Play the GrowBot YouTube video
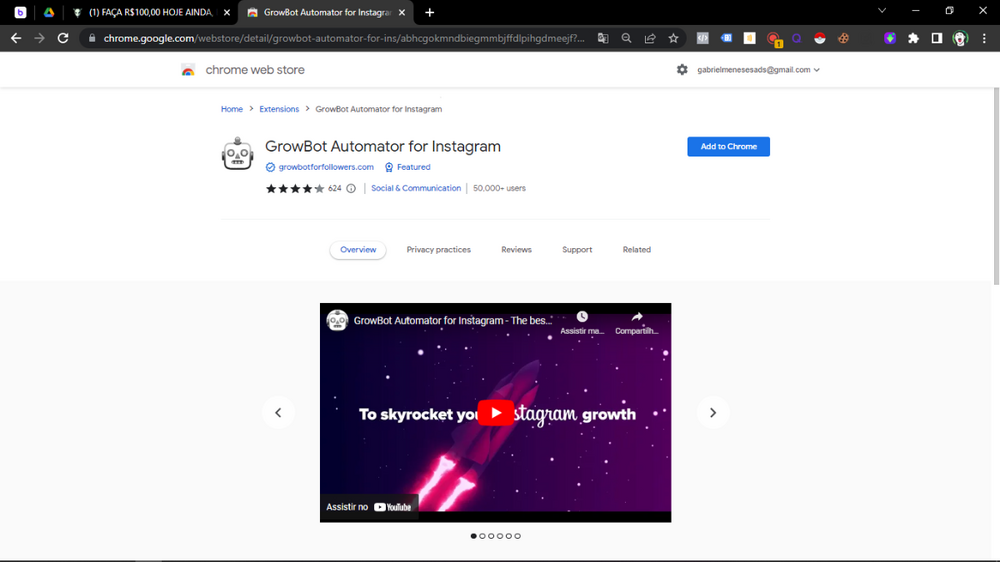This screenshot has width=1000, height=562. coord(496,413)
